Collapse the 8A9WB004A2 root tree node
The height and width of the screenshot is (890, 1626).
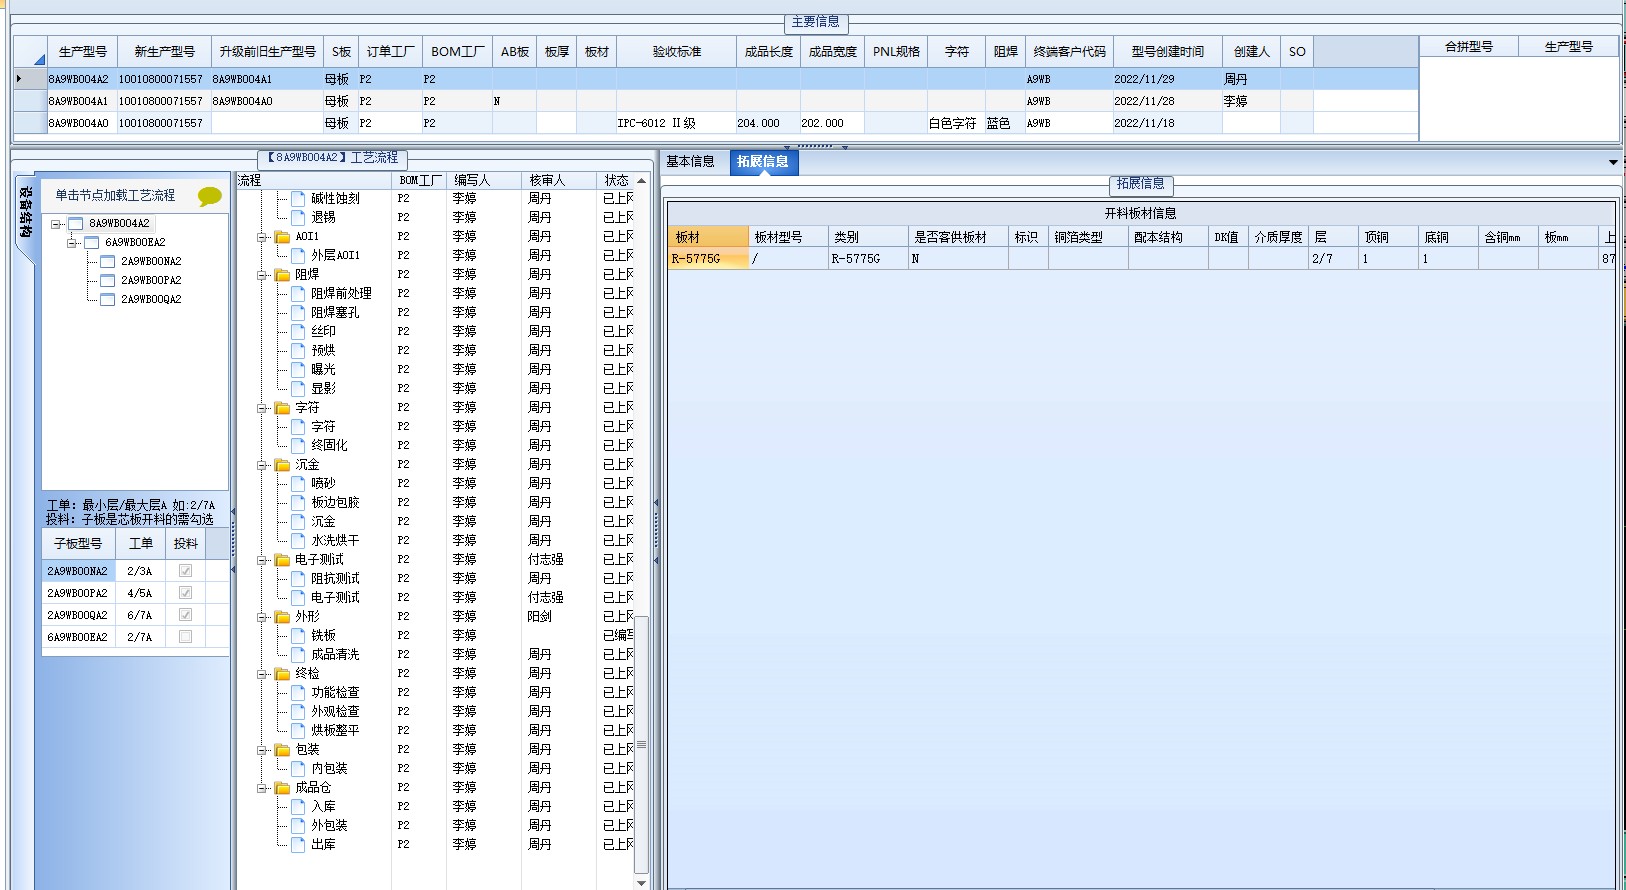point(57,224)
